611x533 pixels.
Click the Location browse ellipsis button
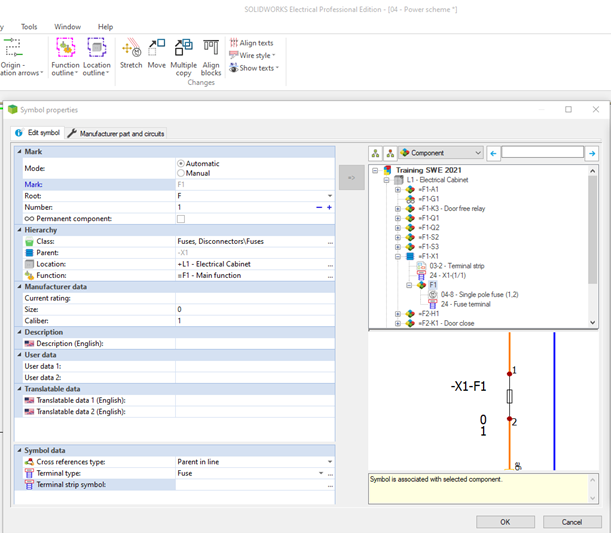[330, 264]
